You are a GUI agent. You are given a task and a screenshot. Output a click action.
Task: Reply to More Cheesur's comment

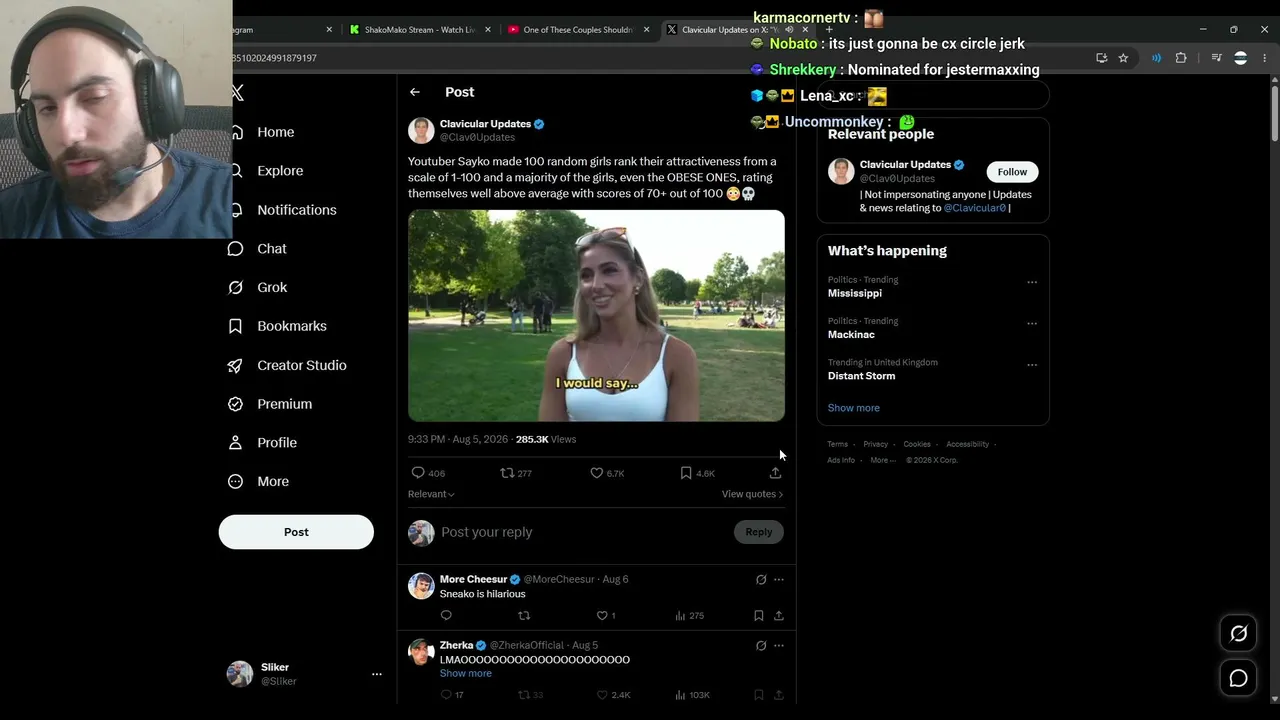tap(446, 616)
